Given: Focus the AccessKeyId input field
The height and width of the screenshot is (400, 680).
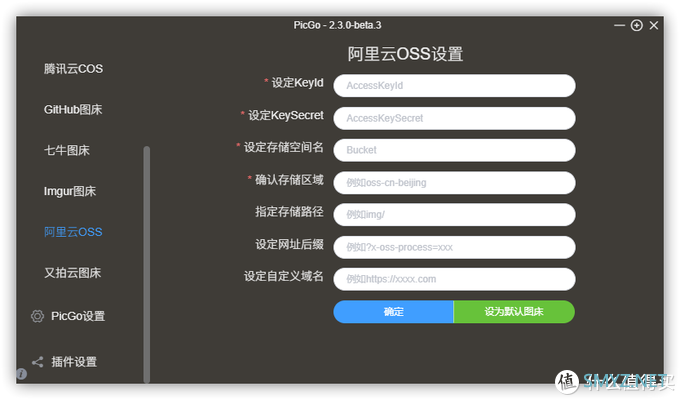Looking at the screenshot, I should click(454, 85).
